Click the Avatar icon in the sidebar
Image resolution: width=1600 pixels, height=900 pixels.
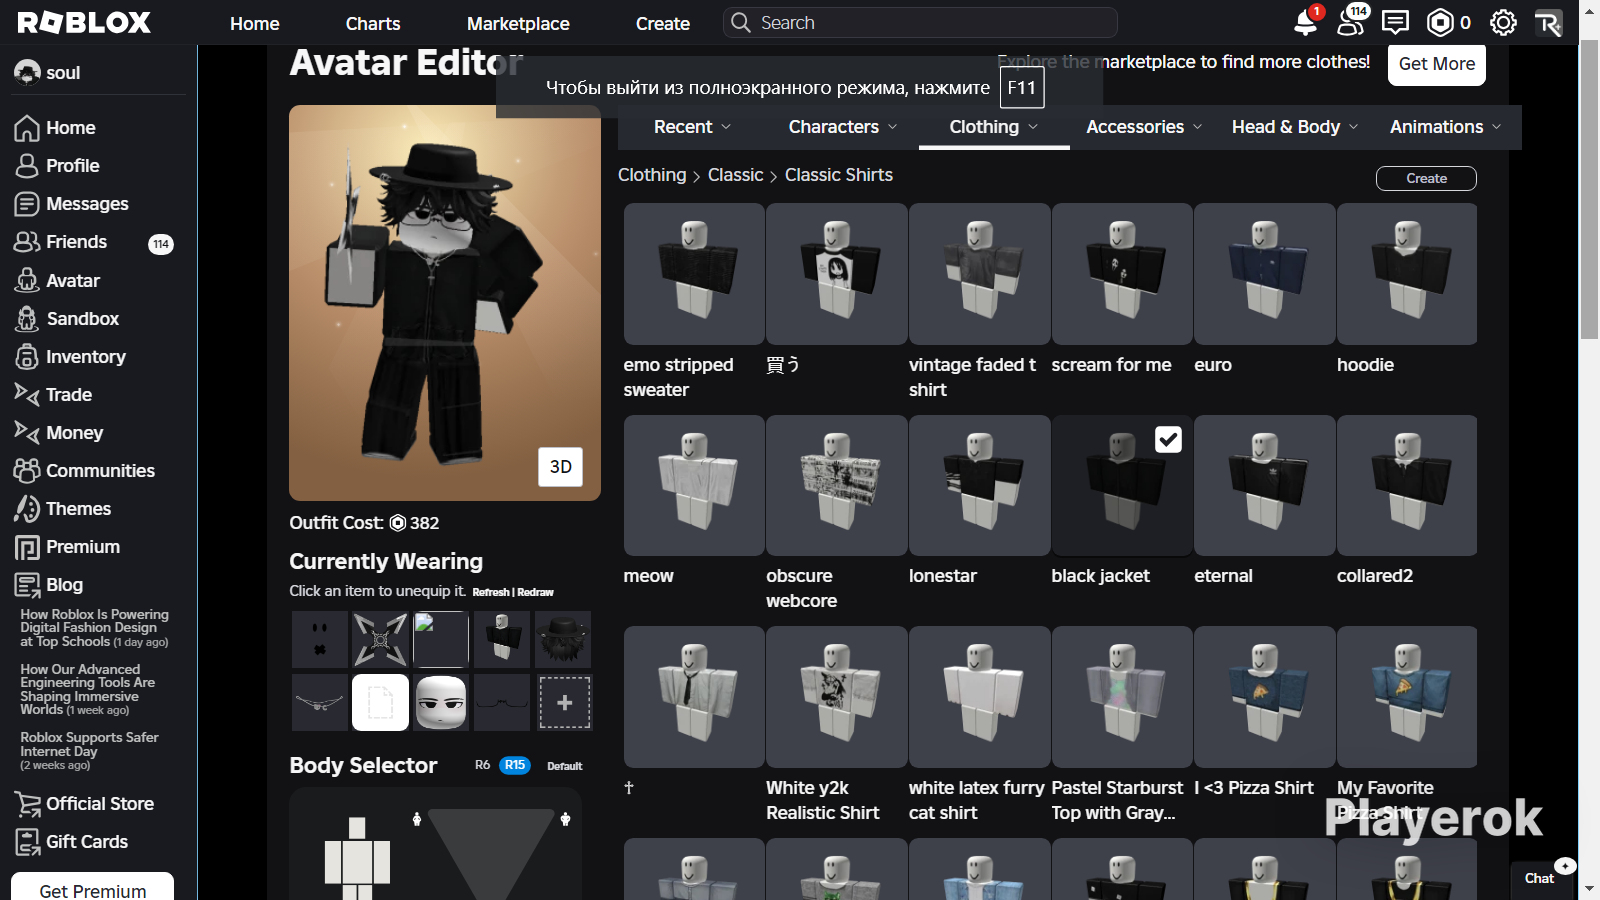pyautogui.click(x=27, y=281)
